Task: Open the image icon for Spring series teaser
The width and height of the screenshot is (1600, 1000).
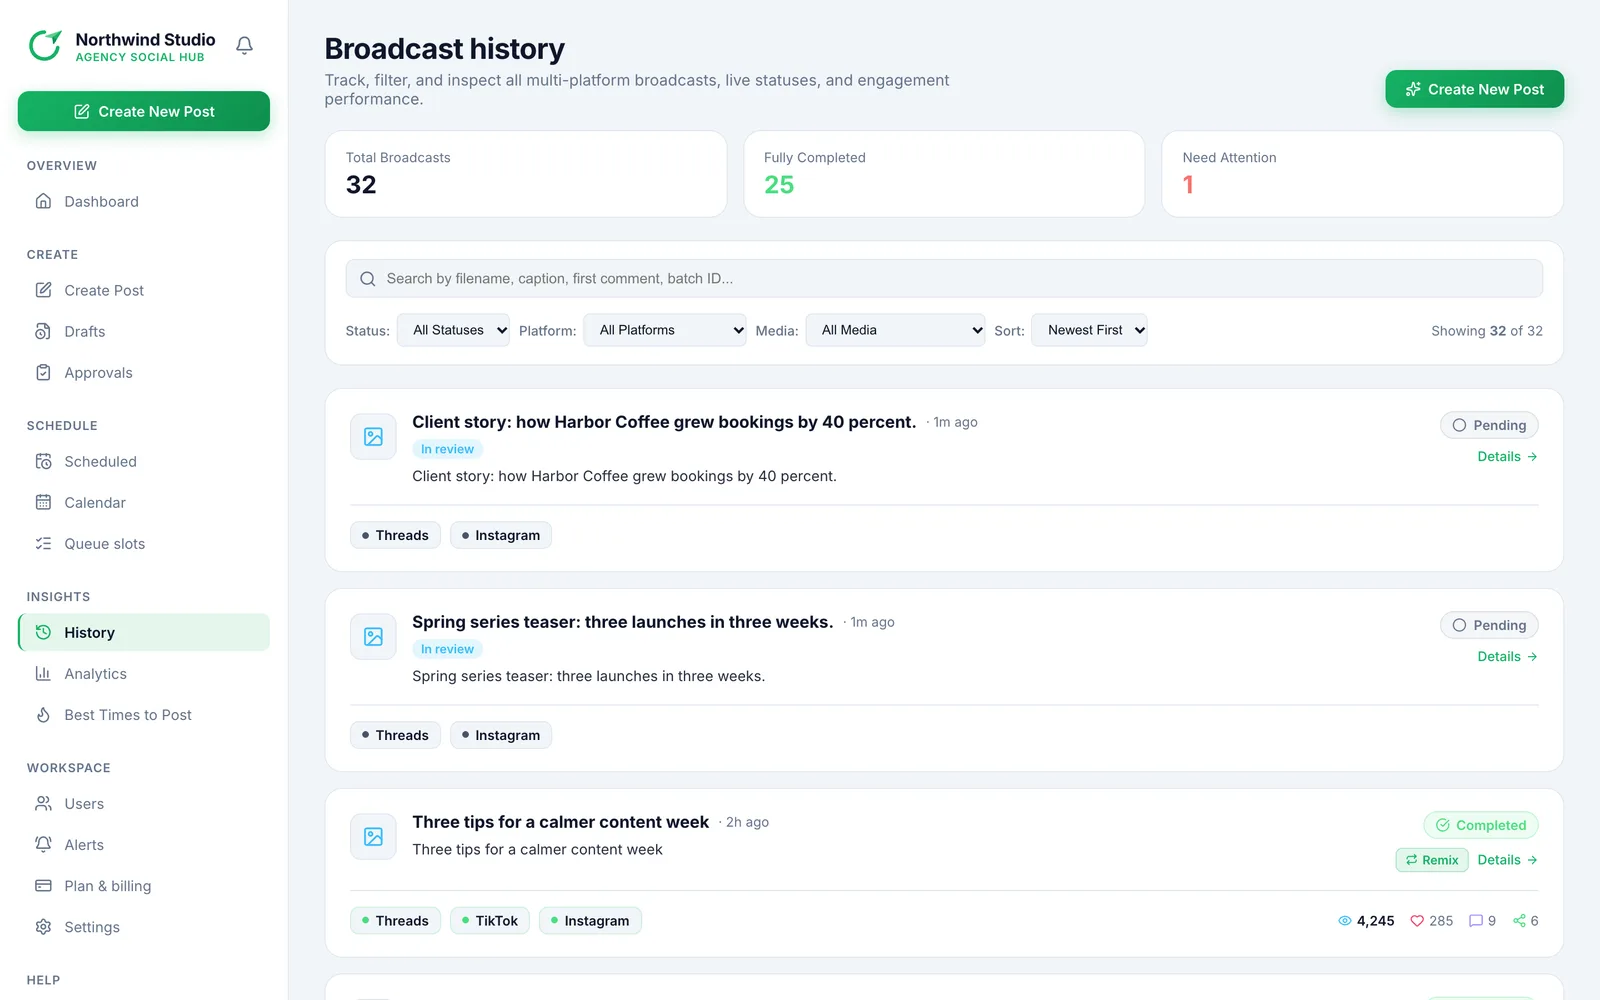Action: (373, 637)
